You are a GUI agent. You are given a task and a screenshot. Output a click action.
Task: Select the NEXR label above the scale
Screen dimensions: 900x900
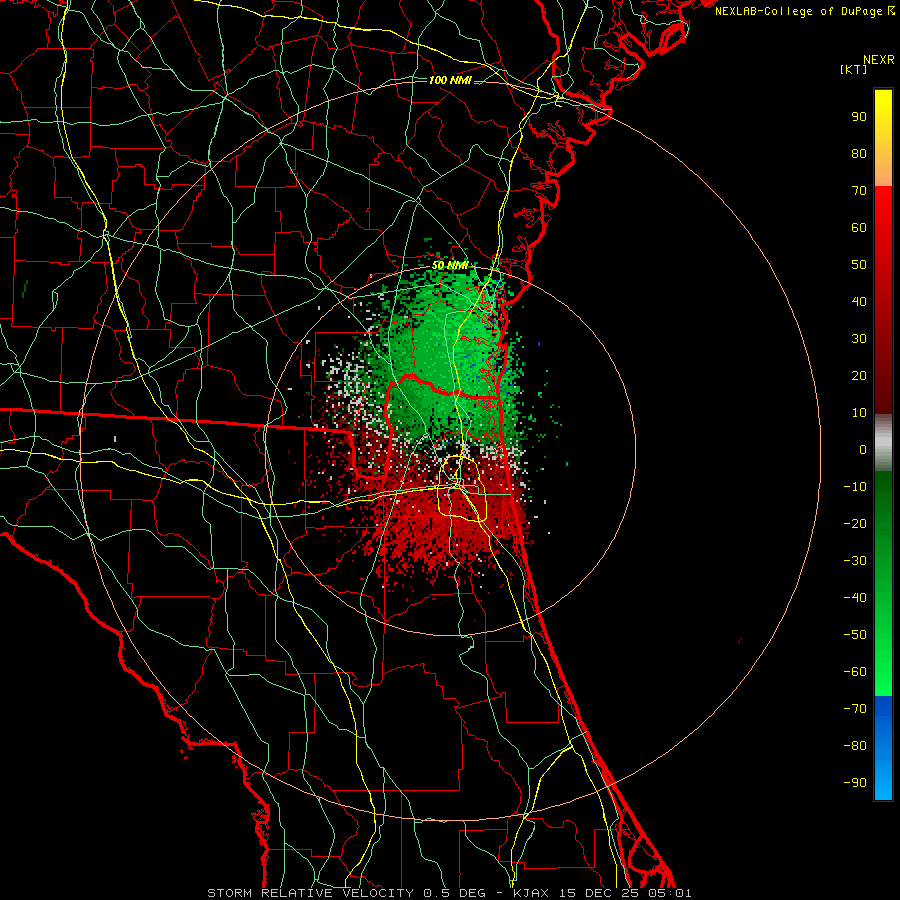click(x=879, y=60)
